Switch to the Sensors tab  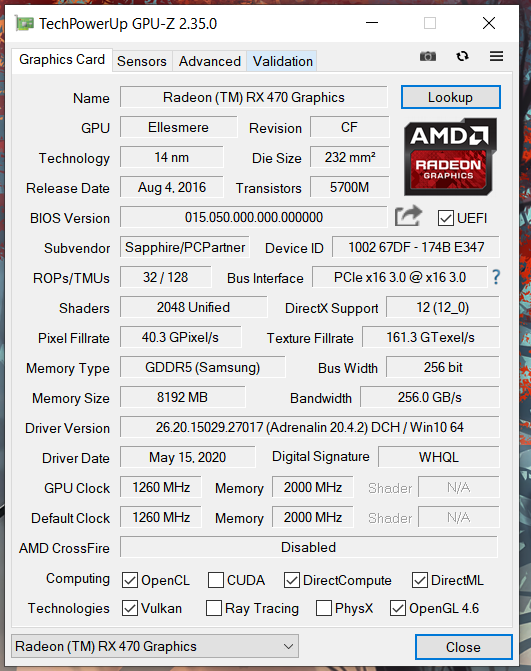pos(142,61)
